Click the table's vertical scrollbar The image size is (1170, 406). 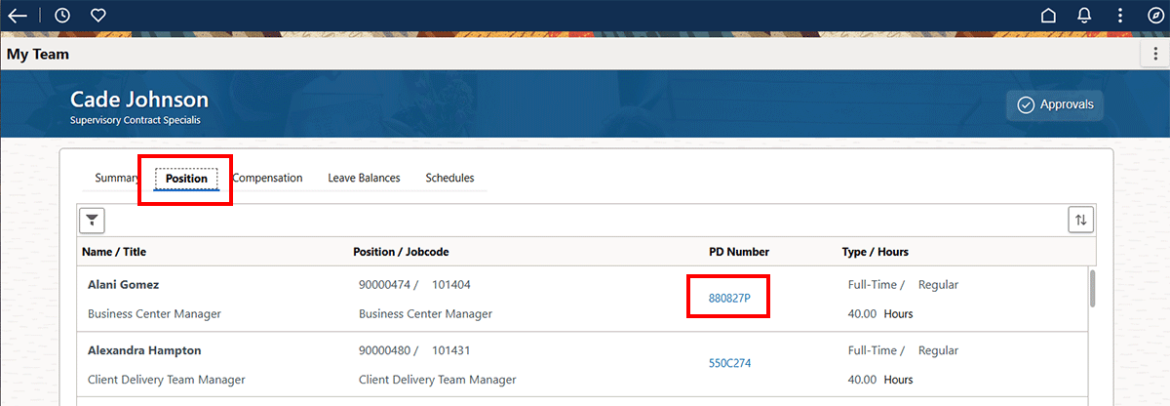1092,289
